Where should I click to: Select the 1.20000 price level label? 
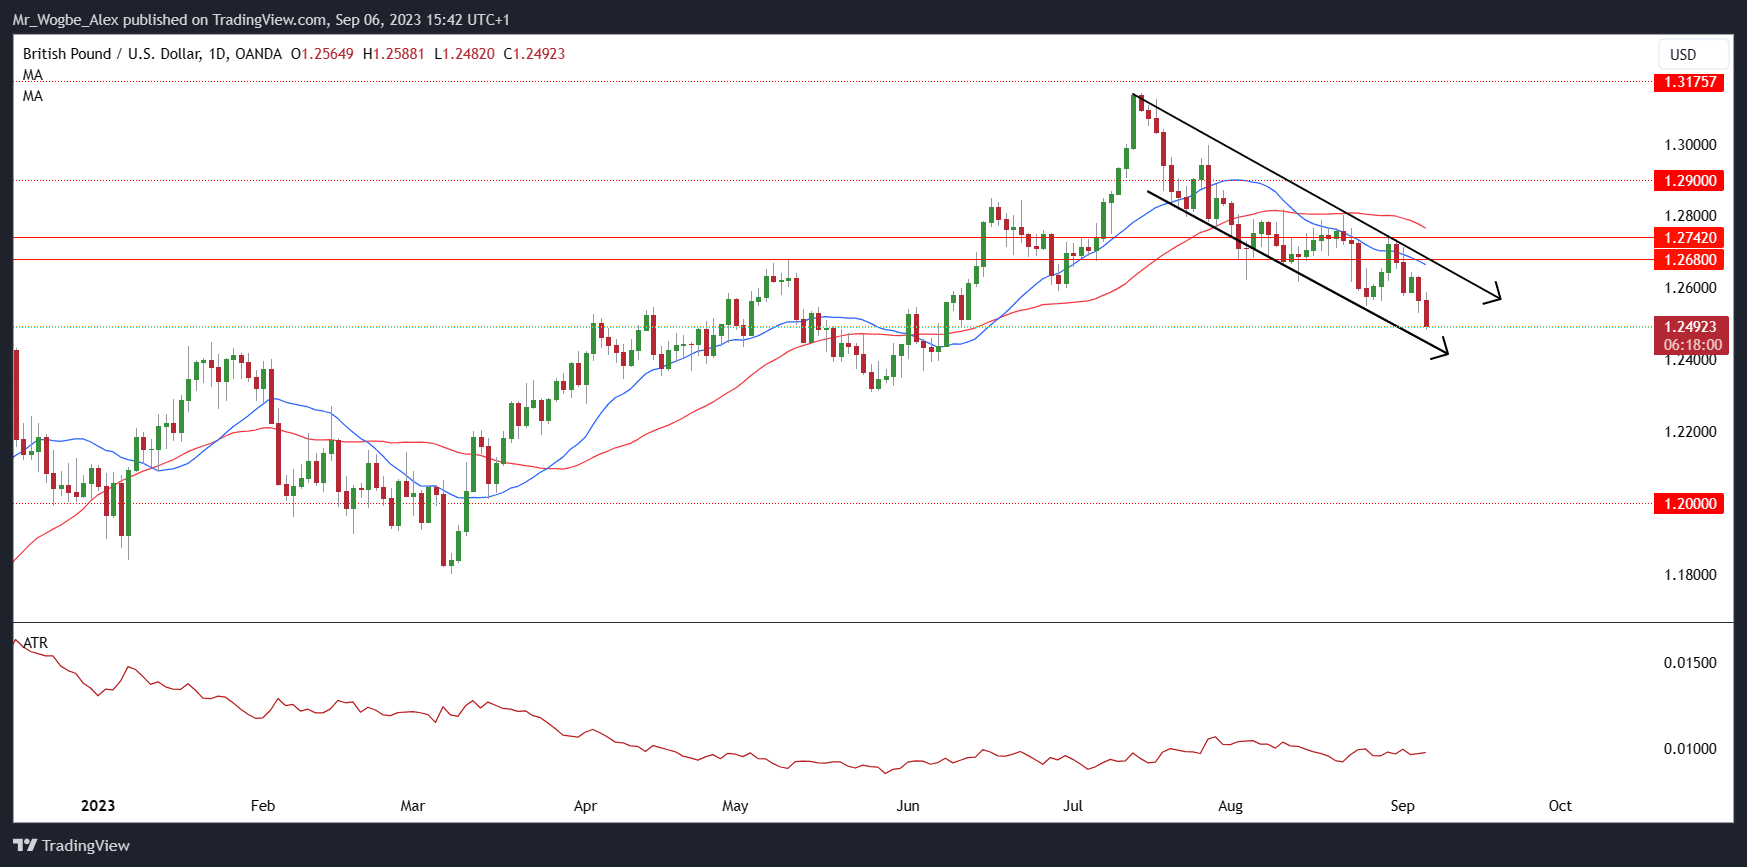(x=1690, y=504)
